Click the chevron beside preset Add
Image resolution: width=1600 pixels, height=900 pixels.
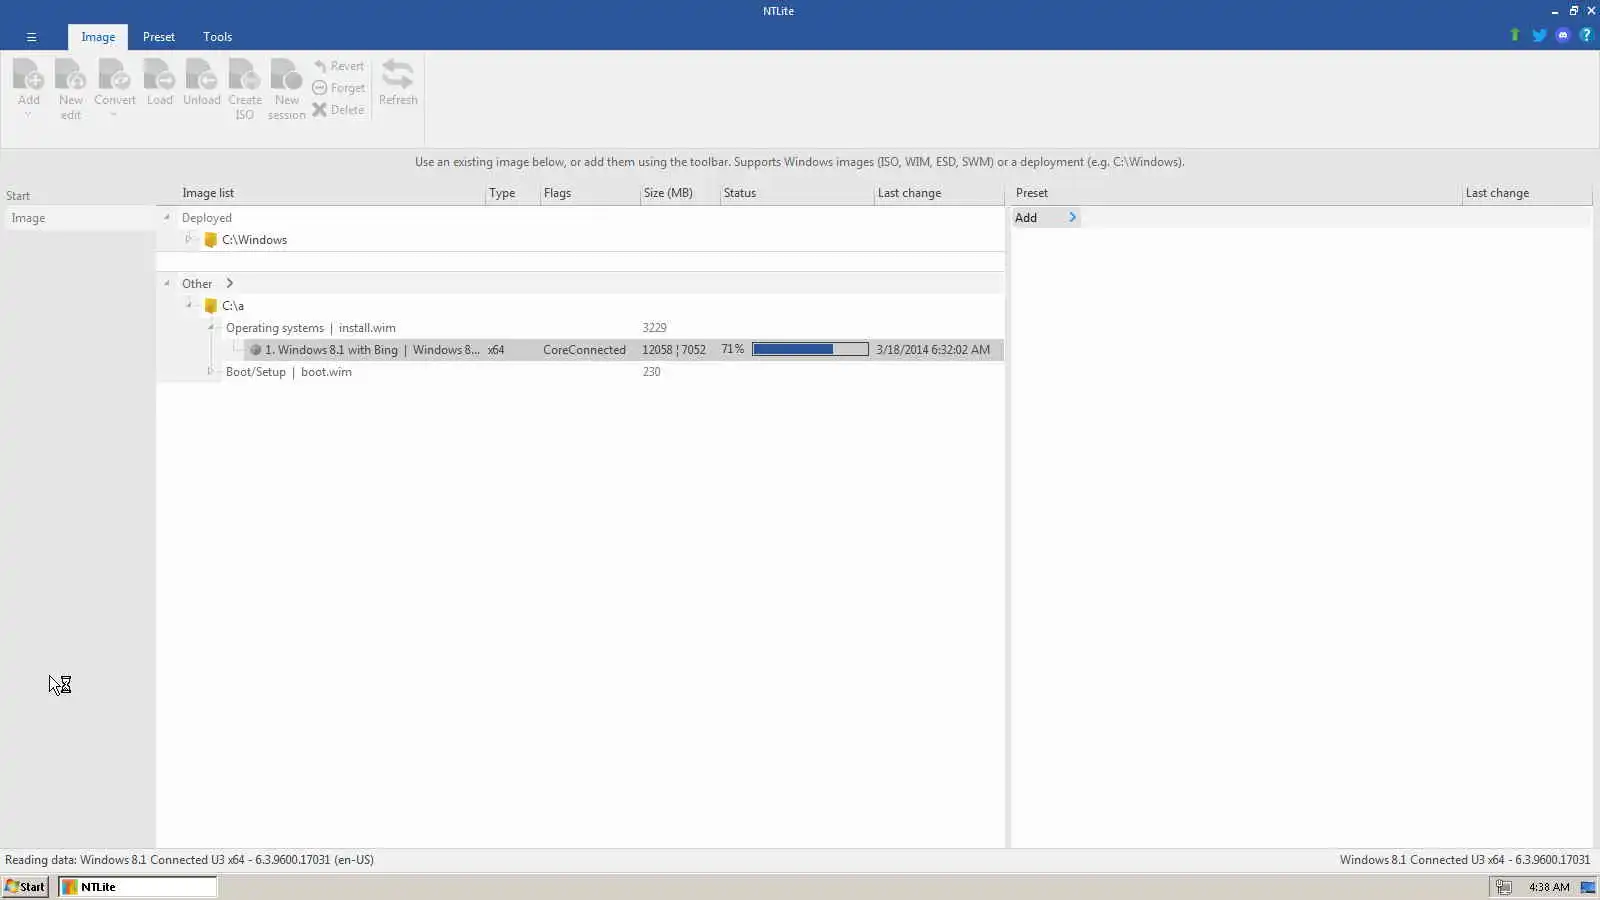(x=1072, y=217)
